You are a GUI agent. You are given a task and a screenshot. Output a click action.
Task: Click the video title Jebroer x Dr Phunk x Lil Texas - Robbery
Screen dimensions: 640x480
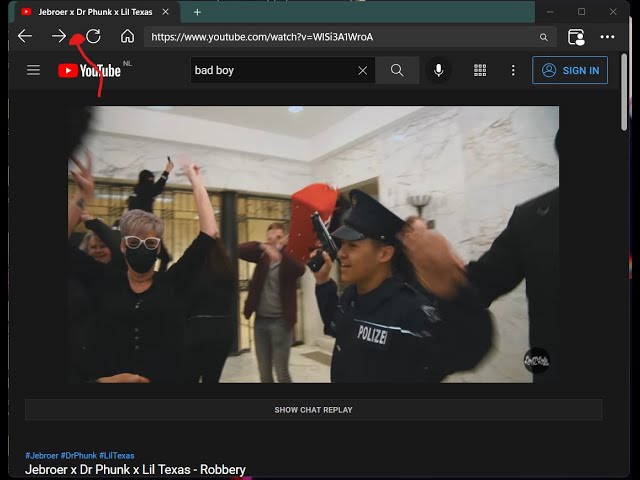[x=135, y=469]
